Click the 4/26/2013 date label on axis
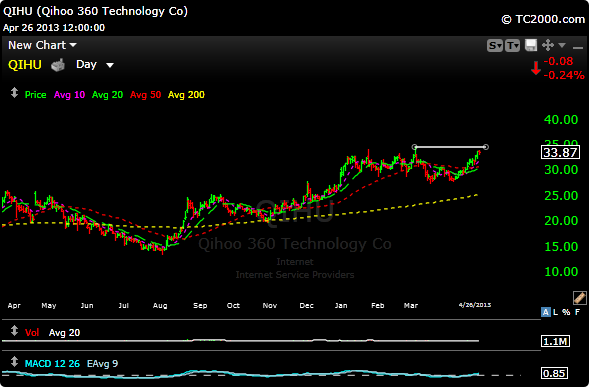Viewport: 589px width, 387px height. [x=475, y=305]
